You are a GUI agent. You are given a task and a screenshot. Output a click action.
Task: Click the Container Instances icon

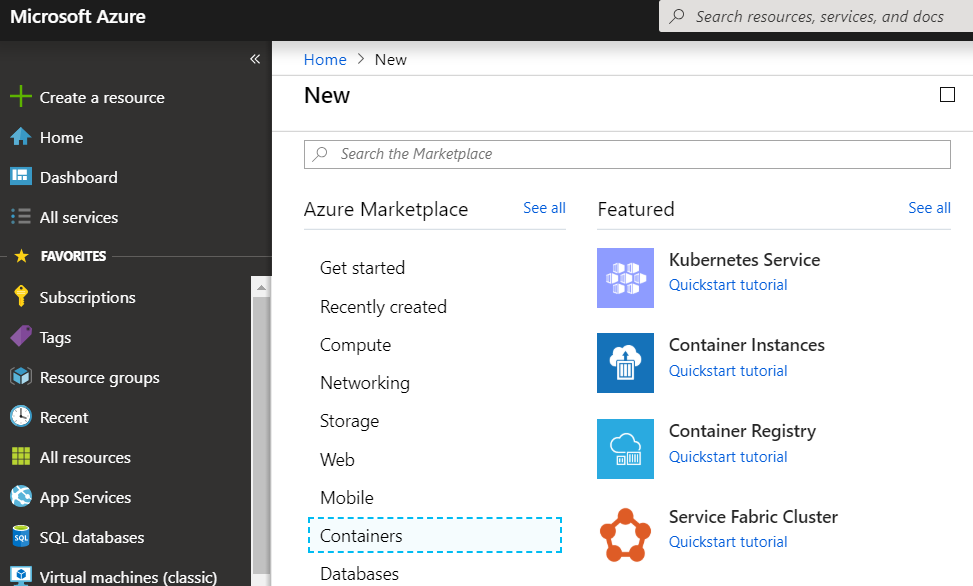(x=625, y=363)
